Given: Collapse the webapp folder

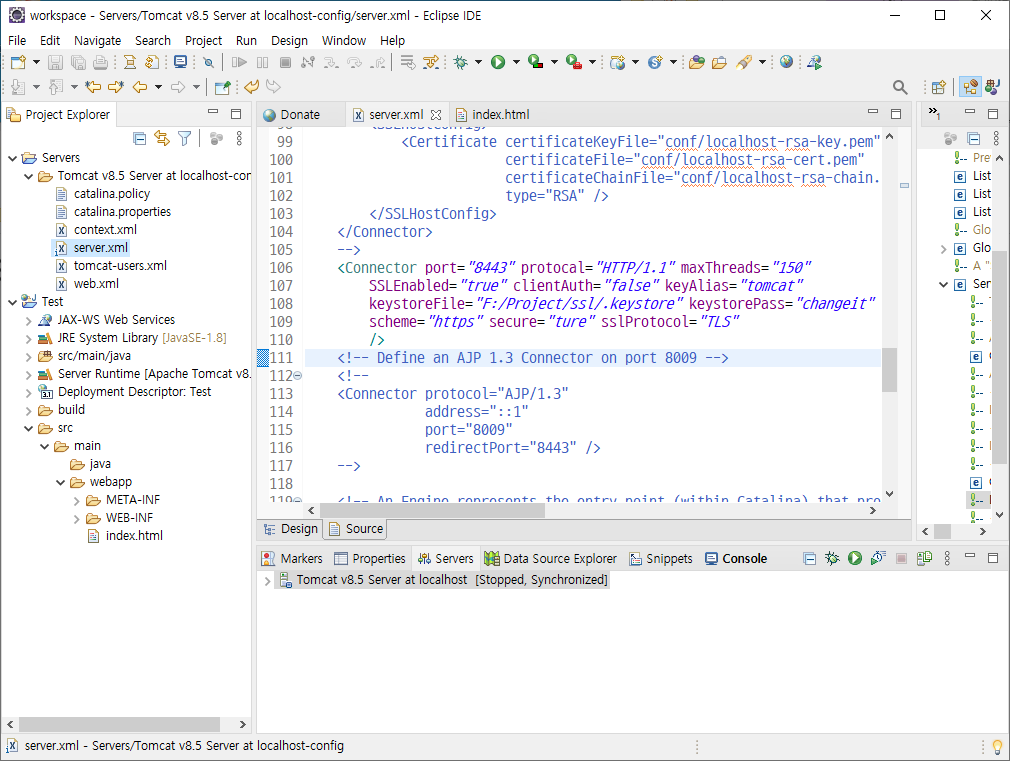Looking at the screenshot, I should click(61, 483).
